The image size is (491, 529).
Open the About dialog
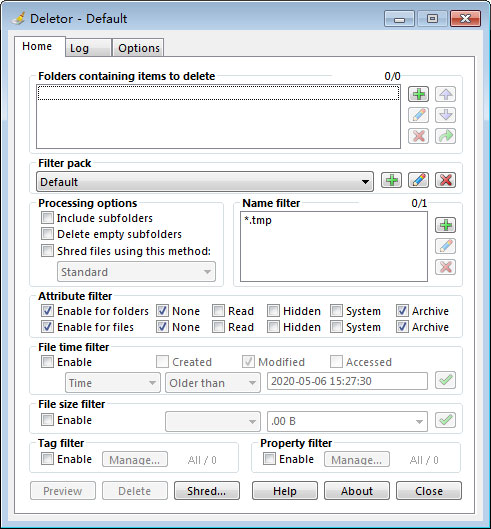[357, 491]
